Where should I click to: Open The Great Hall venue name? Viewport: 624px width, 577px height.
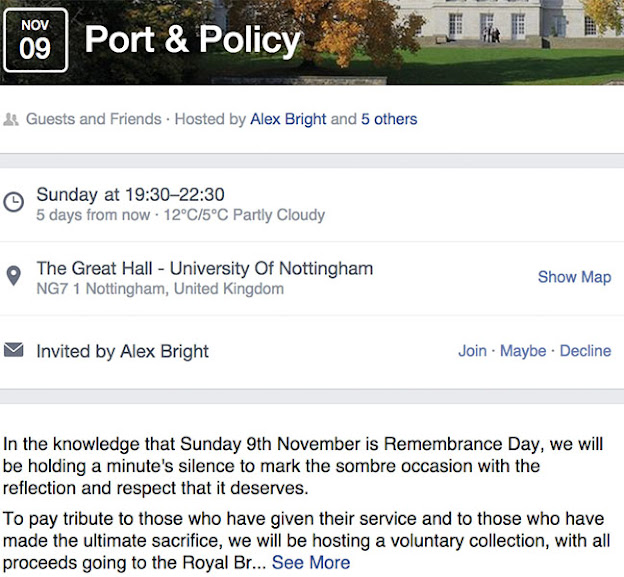coord(205,268)
